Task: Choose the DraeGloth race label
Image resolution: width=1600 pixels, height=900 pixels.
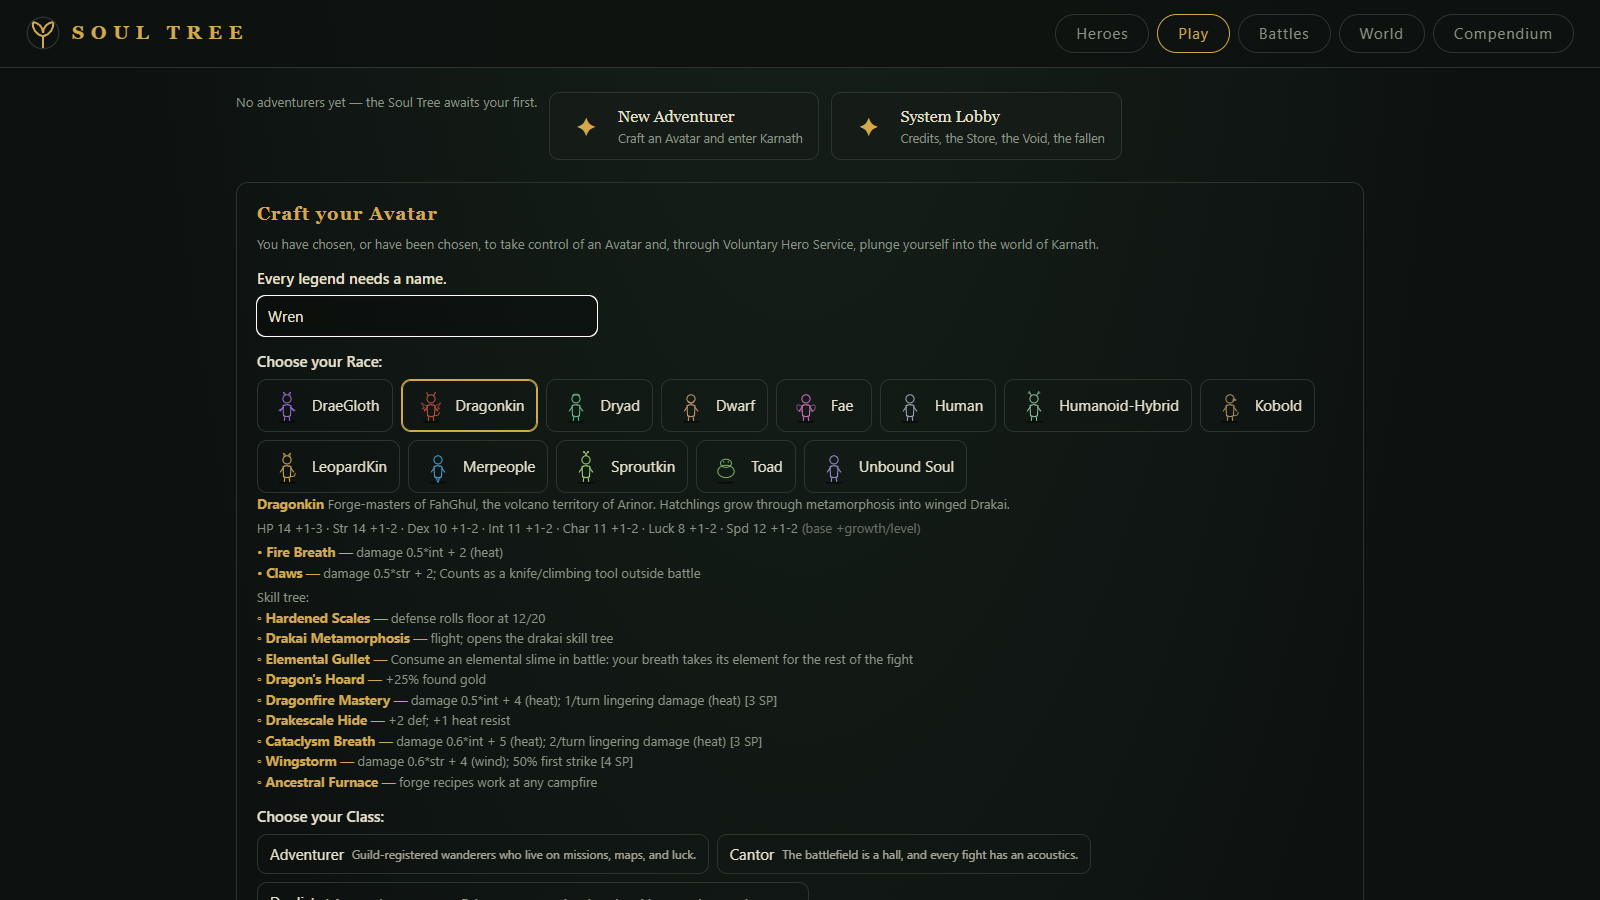Action: pos(345,406)
